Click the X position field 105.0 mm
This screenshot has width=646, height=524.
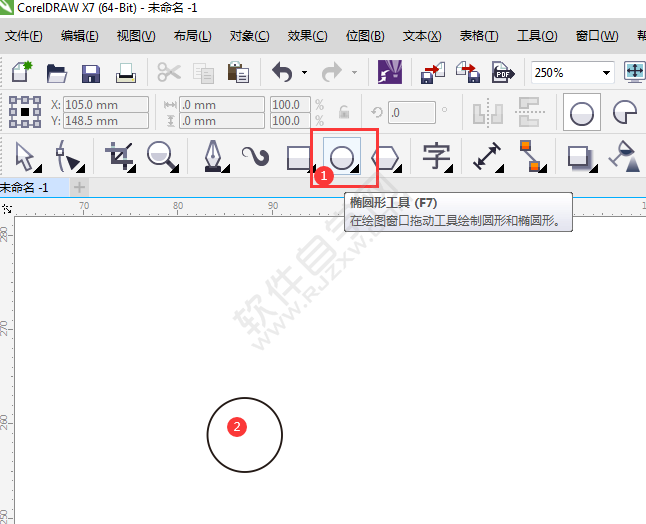click(106, 105)
